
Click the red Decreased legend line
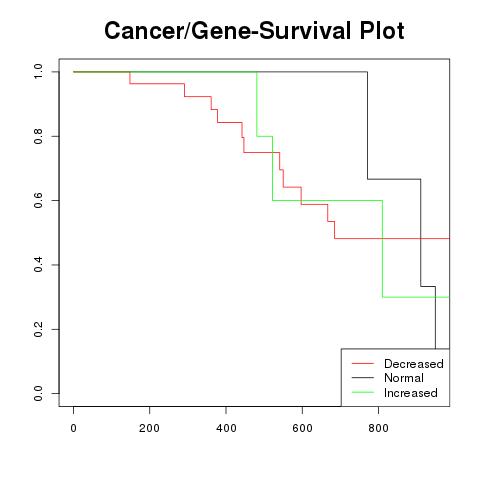pos(363,363)
